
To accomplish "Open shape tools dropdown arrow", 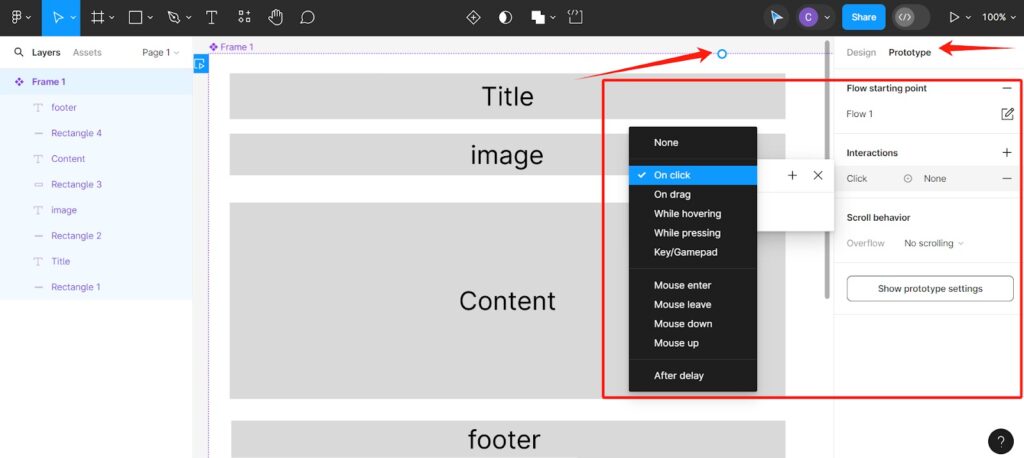I will (150, 18).
